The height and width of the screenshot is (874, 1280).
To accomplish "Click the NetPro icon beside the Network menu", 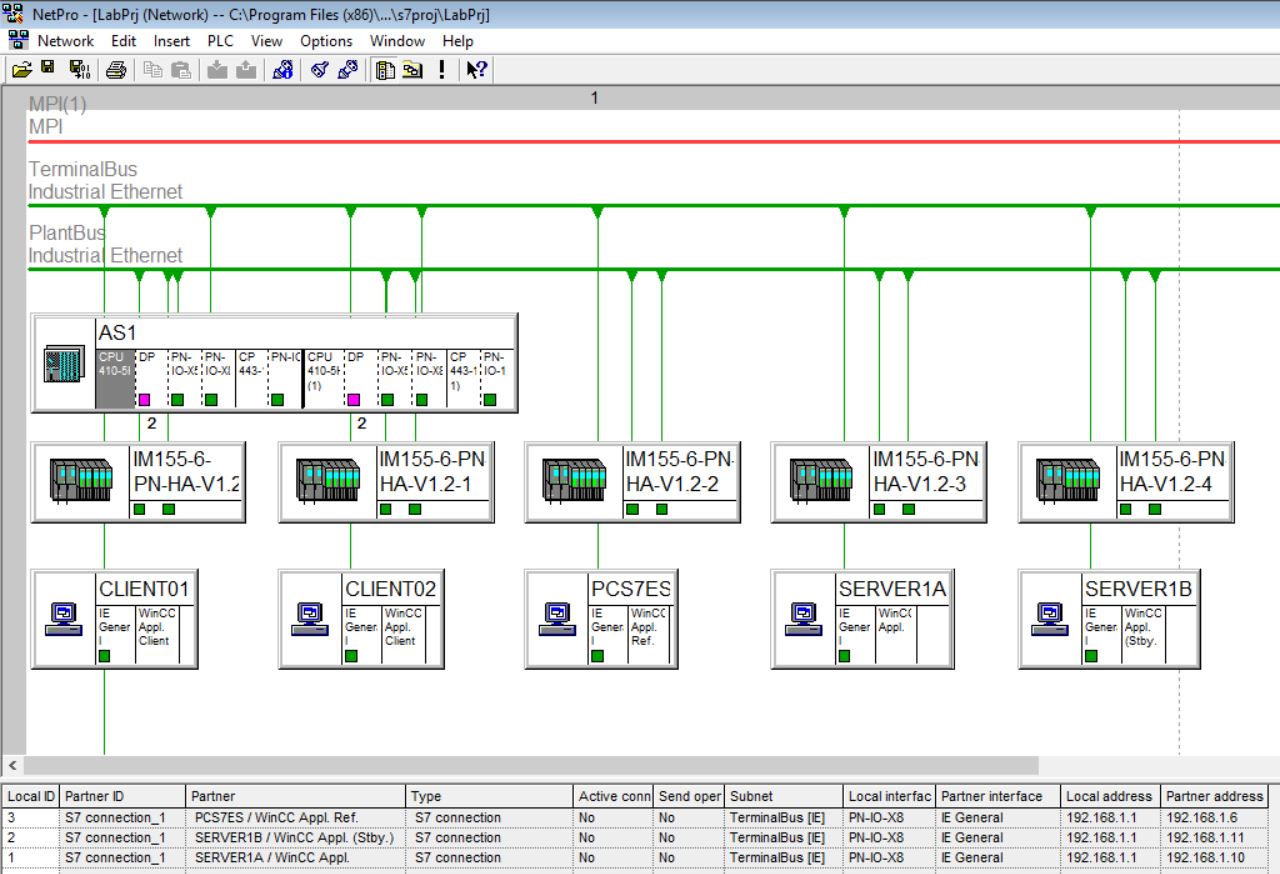I will [x=17, y=40].
